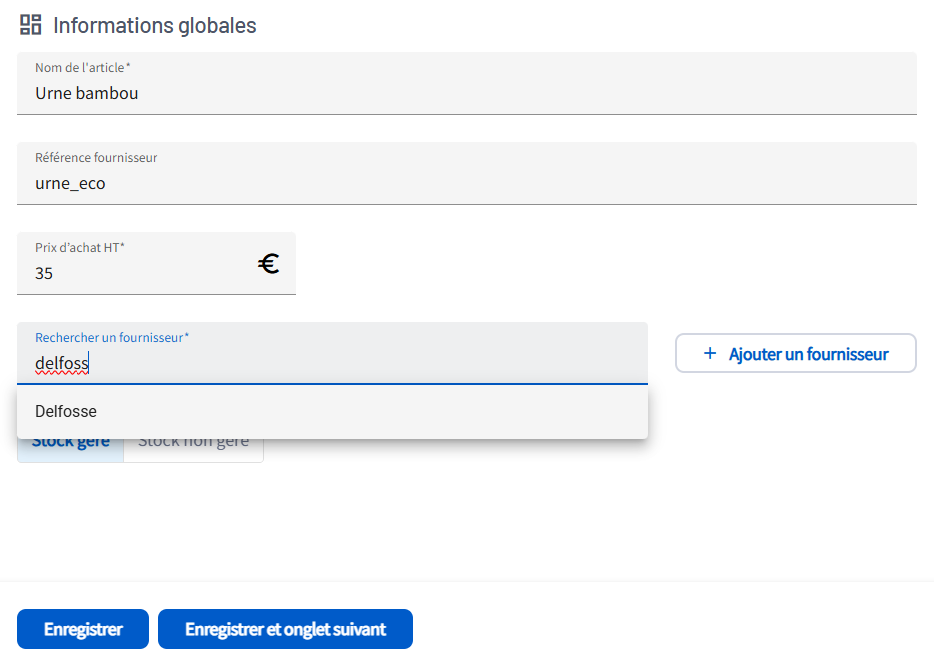Click the Informations globales section heading
Image resolution: width=934 pixels, height=664 pixels.
[155, 26]
